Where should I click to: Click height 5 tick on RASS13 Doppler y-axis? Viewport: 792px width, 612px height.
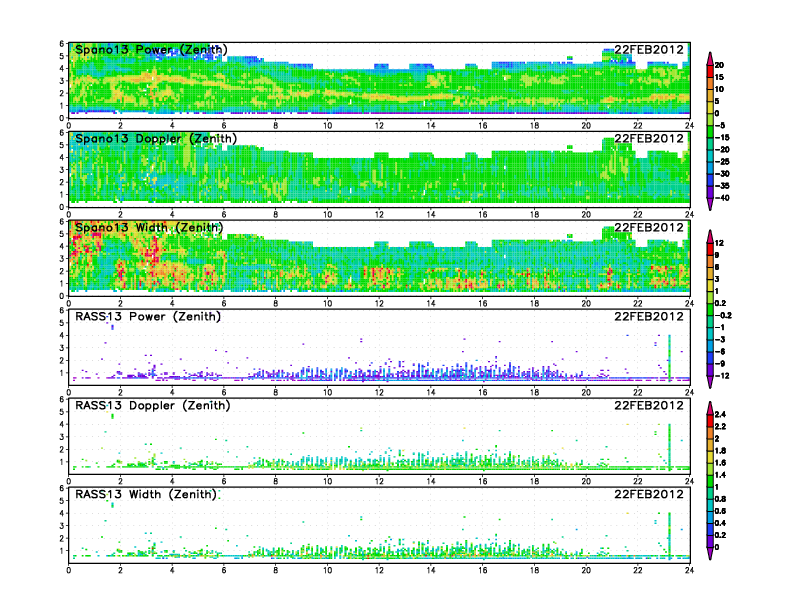(62, 412)
